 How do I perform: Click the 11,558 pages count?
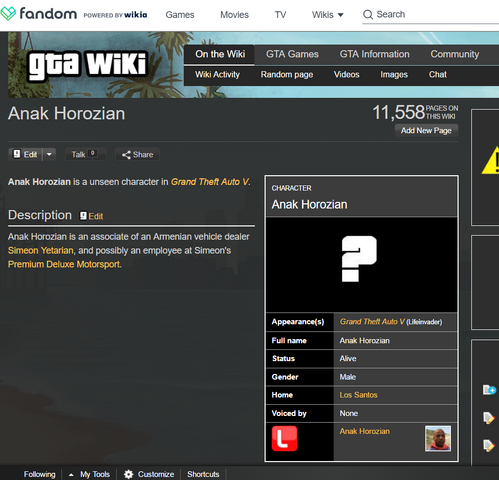[398, 112]
